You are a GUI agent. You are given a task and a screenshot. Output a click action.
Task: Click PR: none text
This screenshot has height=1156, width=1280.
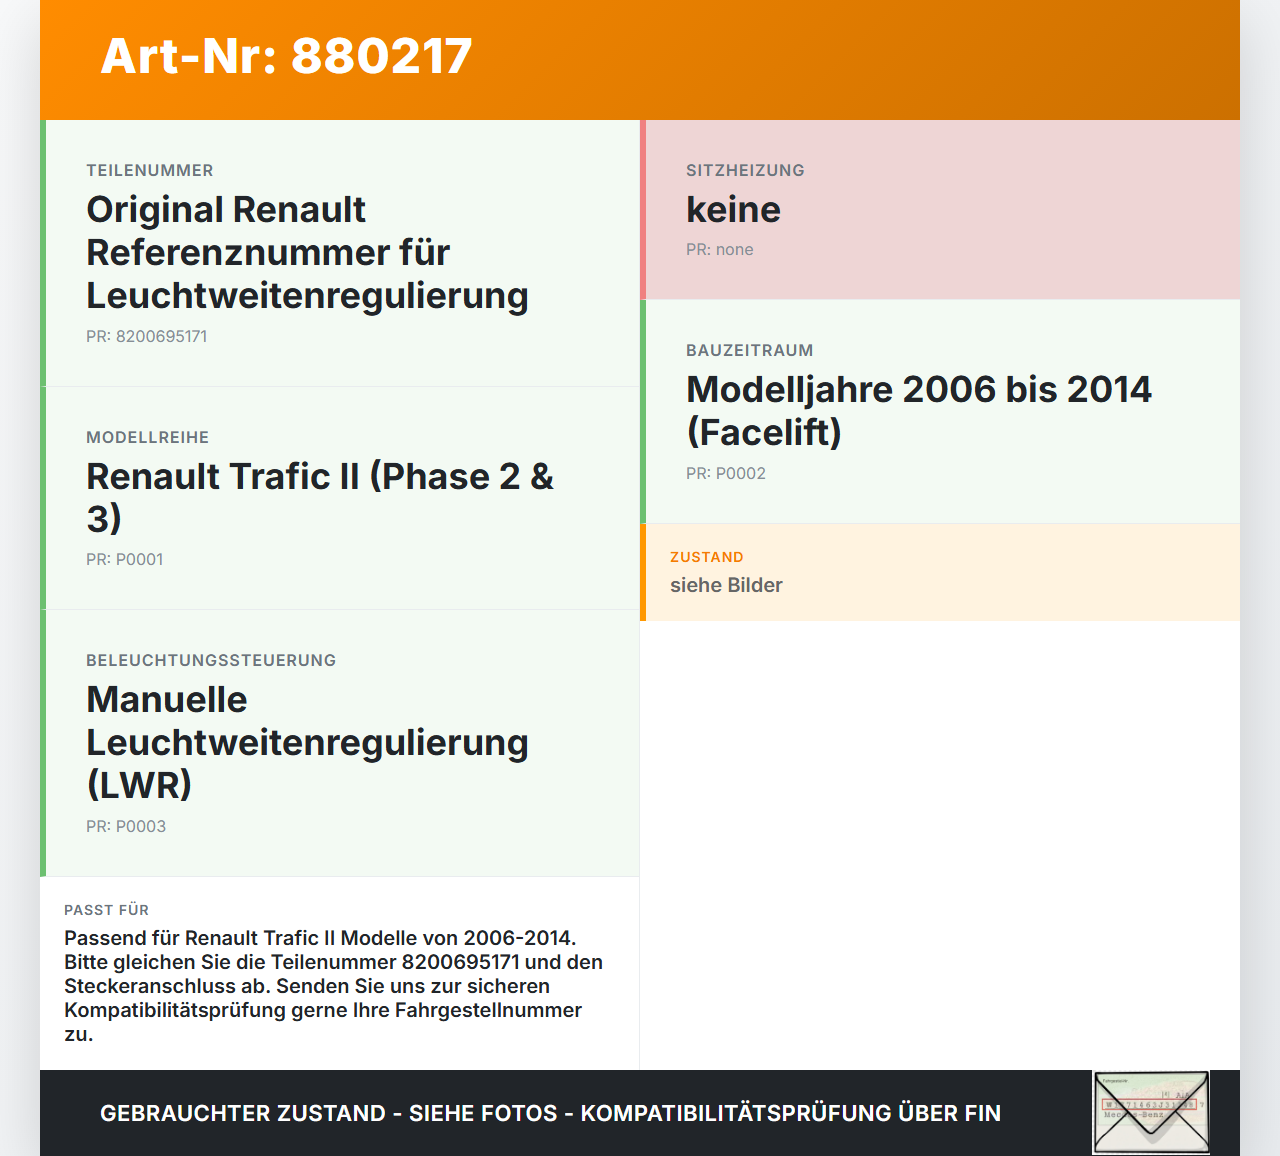coord(720,249)
